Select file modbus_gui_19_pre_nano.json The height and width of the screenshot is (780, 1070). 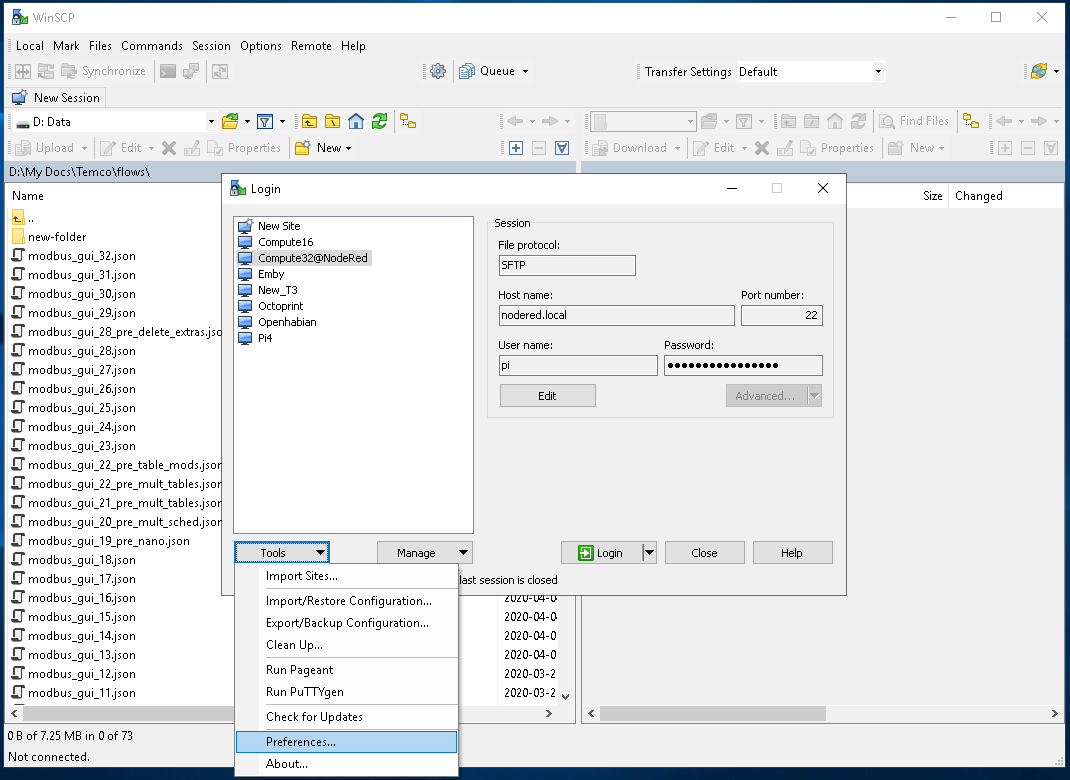click(101, 540)
